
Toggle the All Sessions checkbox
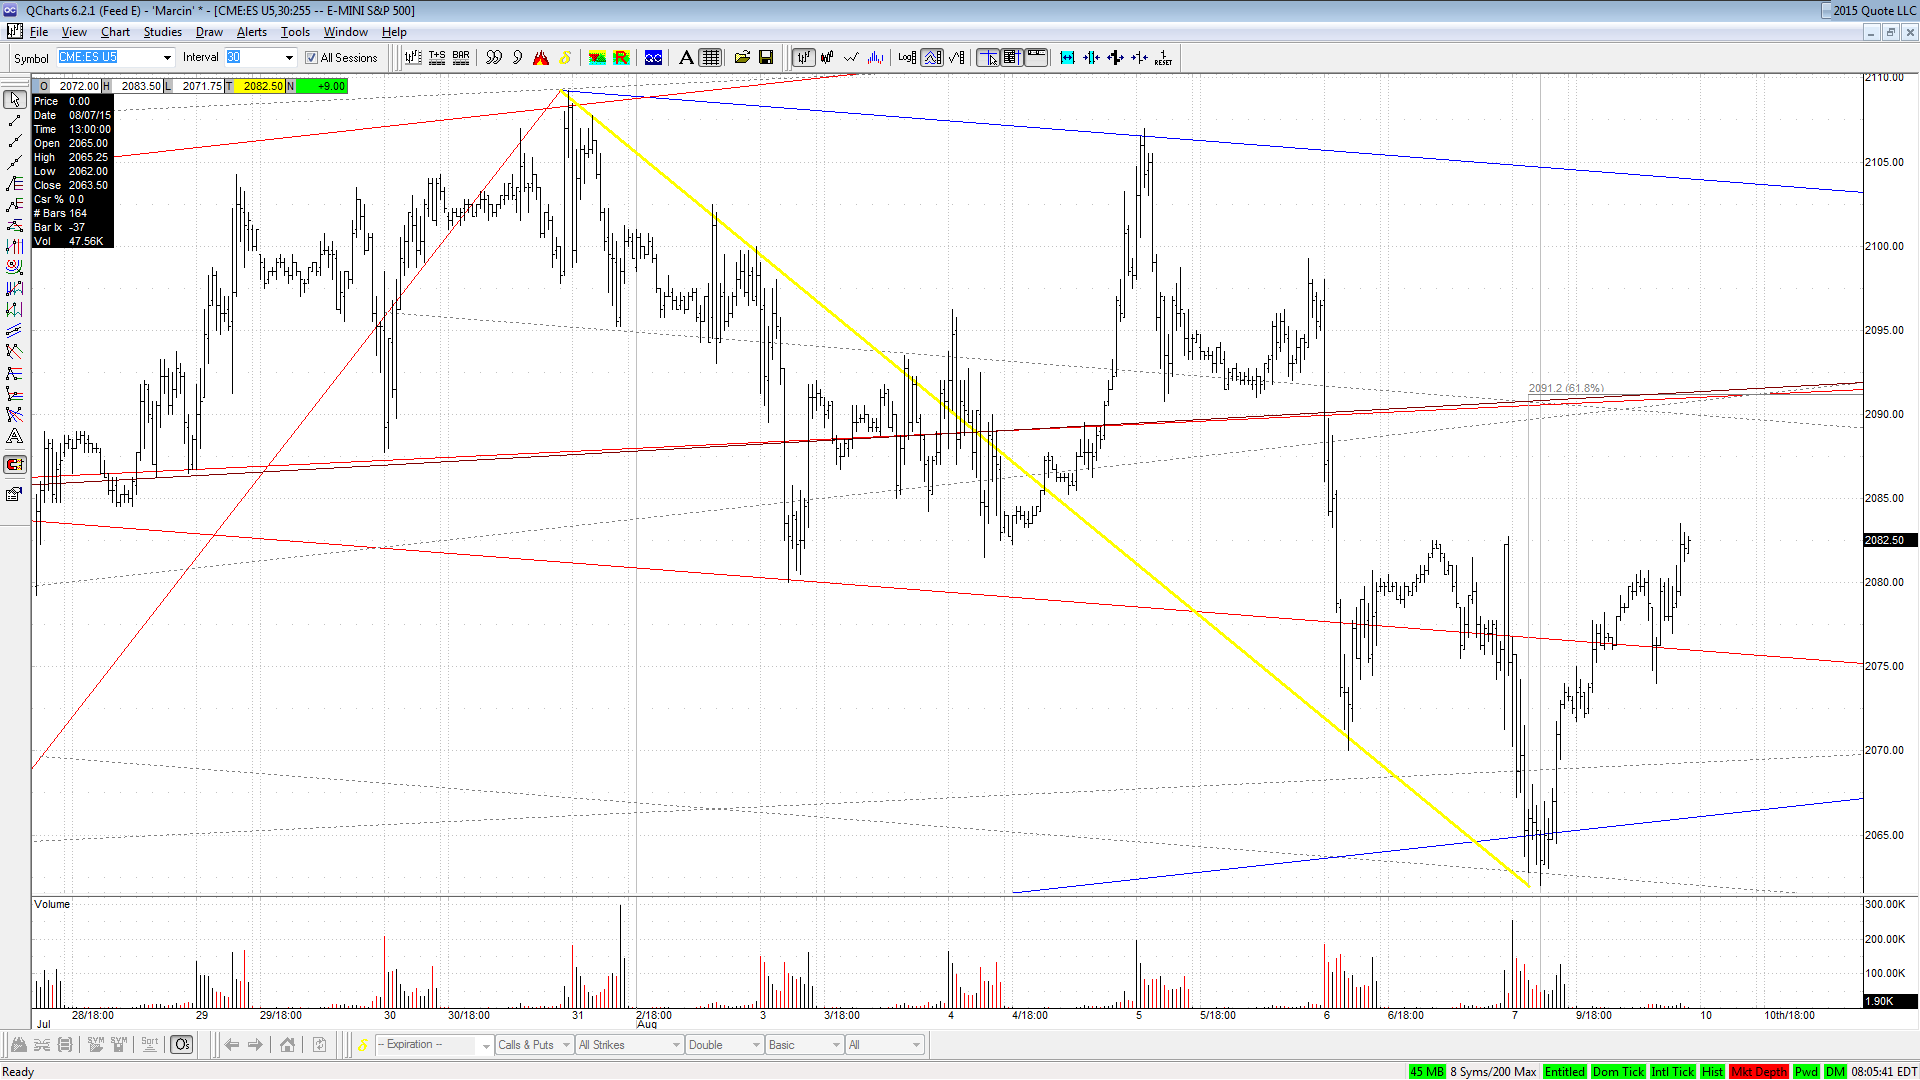point(311,58)
